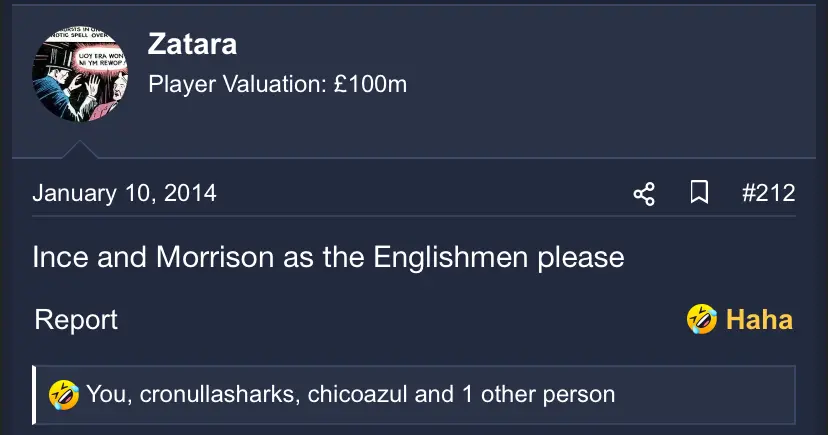Click the January 10, 2014 post date
The height and width of the screenshot is (435, 828).
[124, 193]
